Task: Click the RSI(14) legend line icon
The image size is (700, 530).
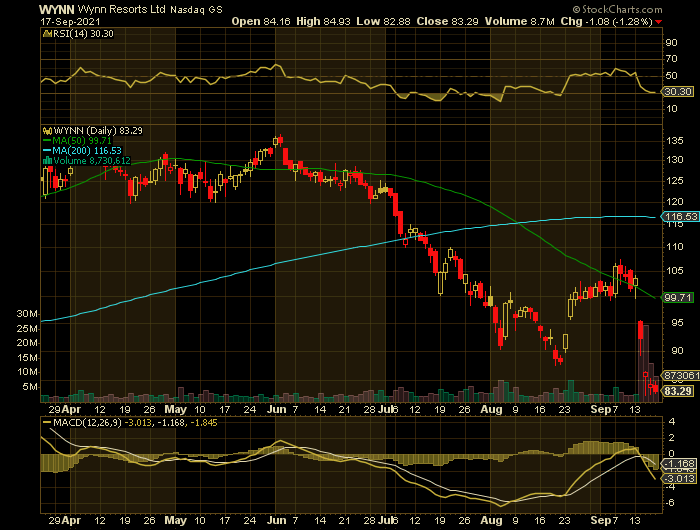Action: point(47,33)
